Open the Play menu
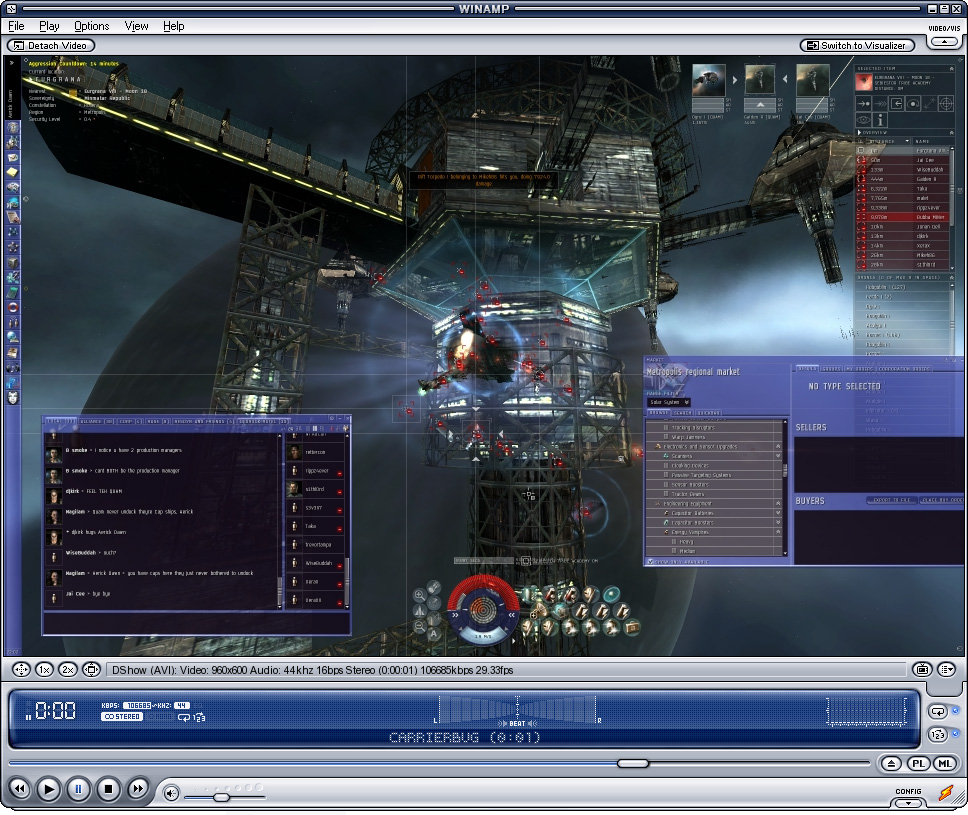 pyautogui.click(x=49, y=26)
